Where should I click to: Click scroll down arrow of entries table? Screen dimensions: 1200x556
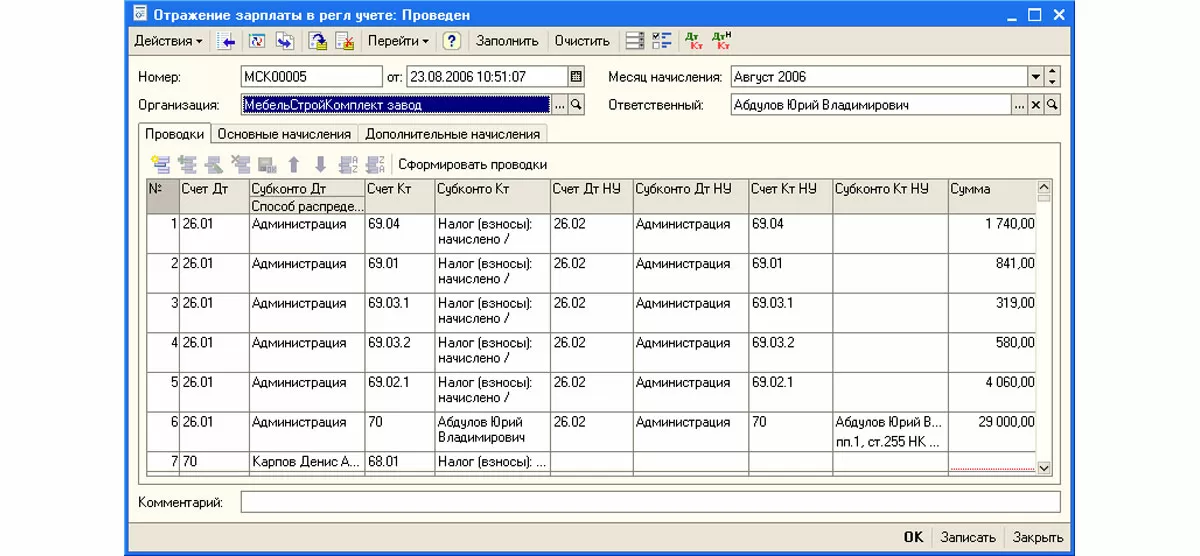[x=1044, y=467]
